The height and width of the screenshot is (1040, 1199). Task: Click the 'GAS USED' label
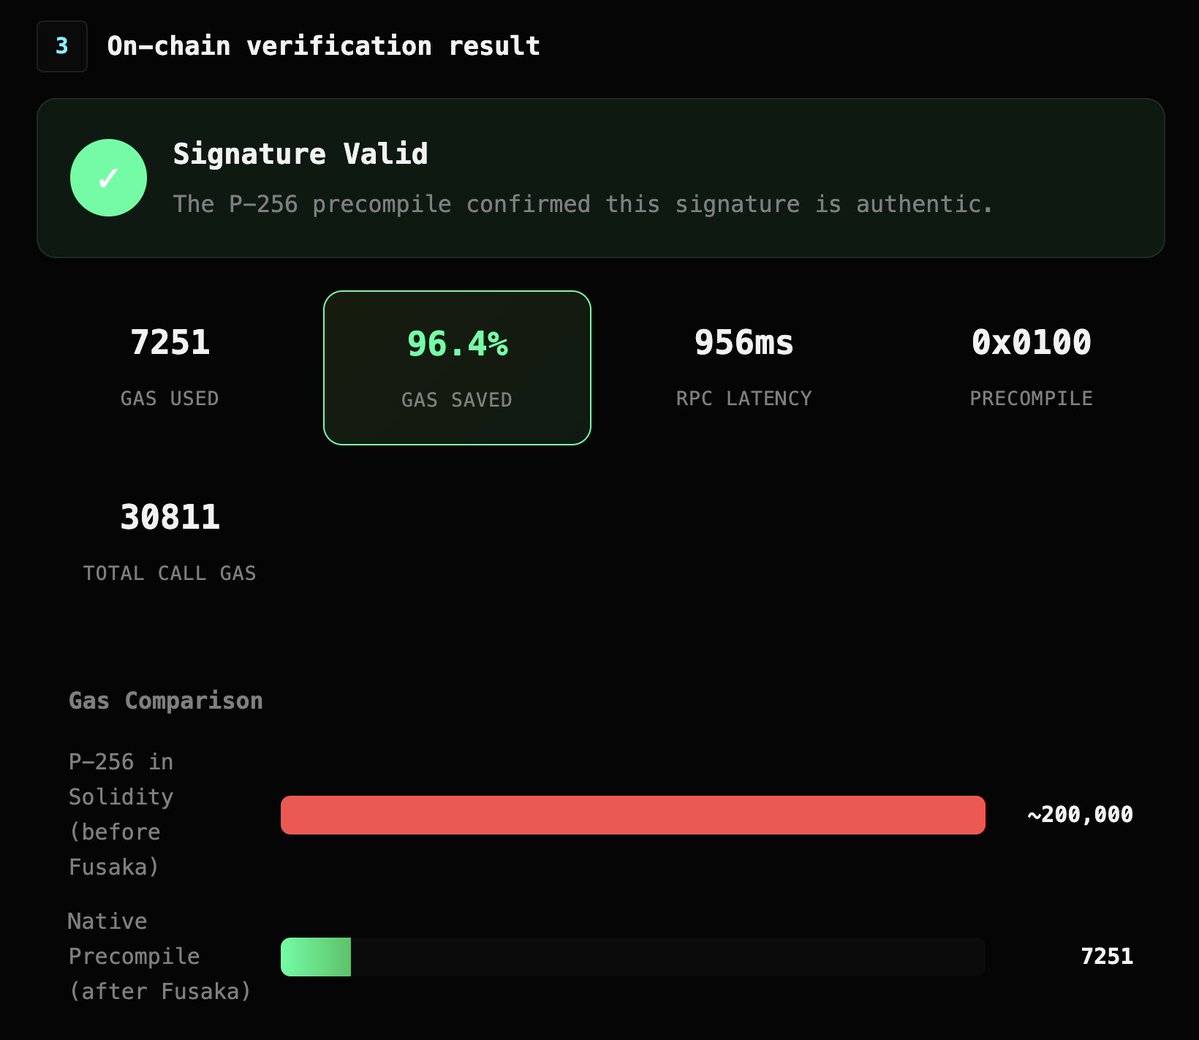click(170, 398)
